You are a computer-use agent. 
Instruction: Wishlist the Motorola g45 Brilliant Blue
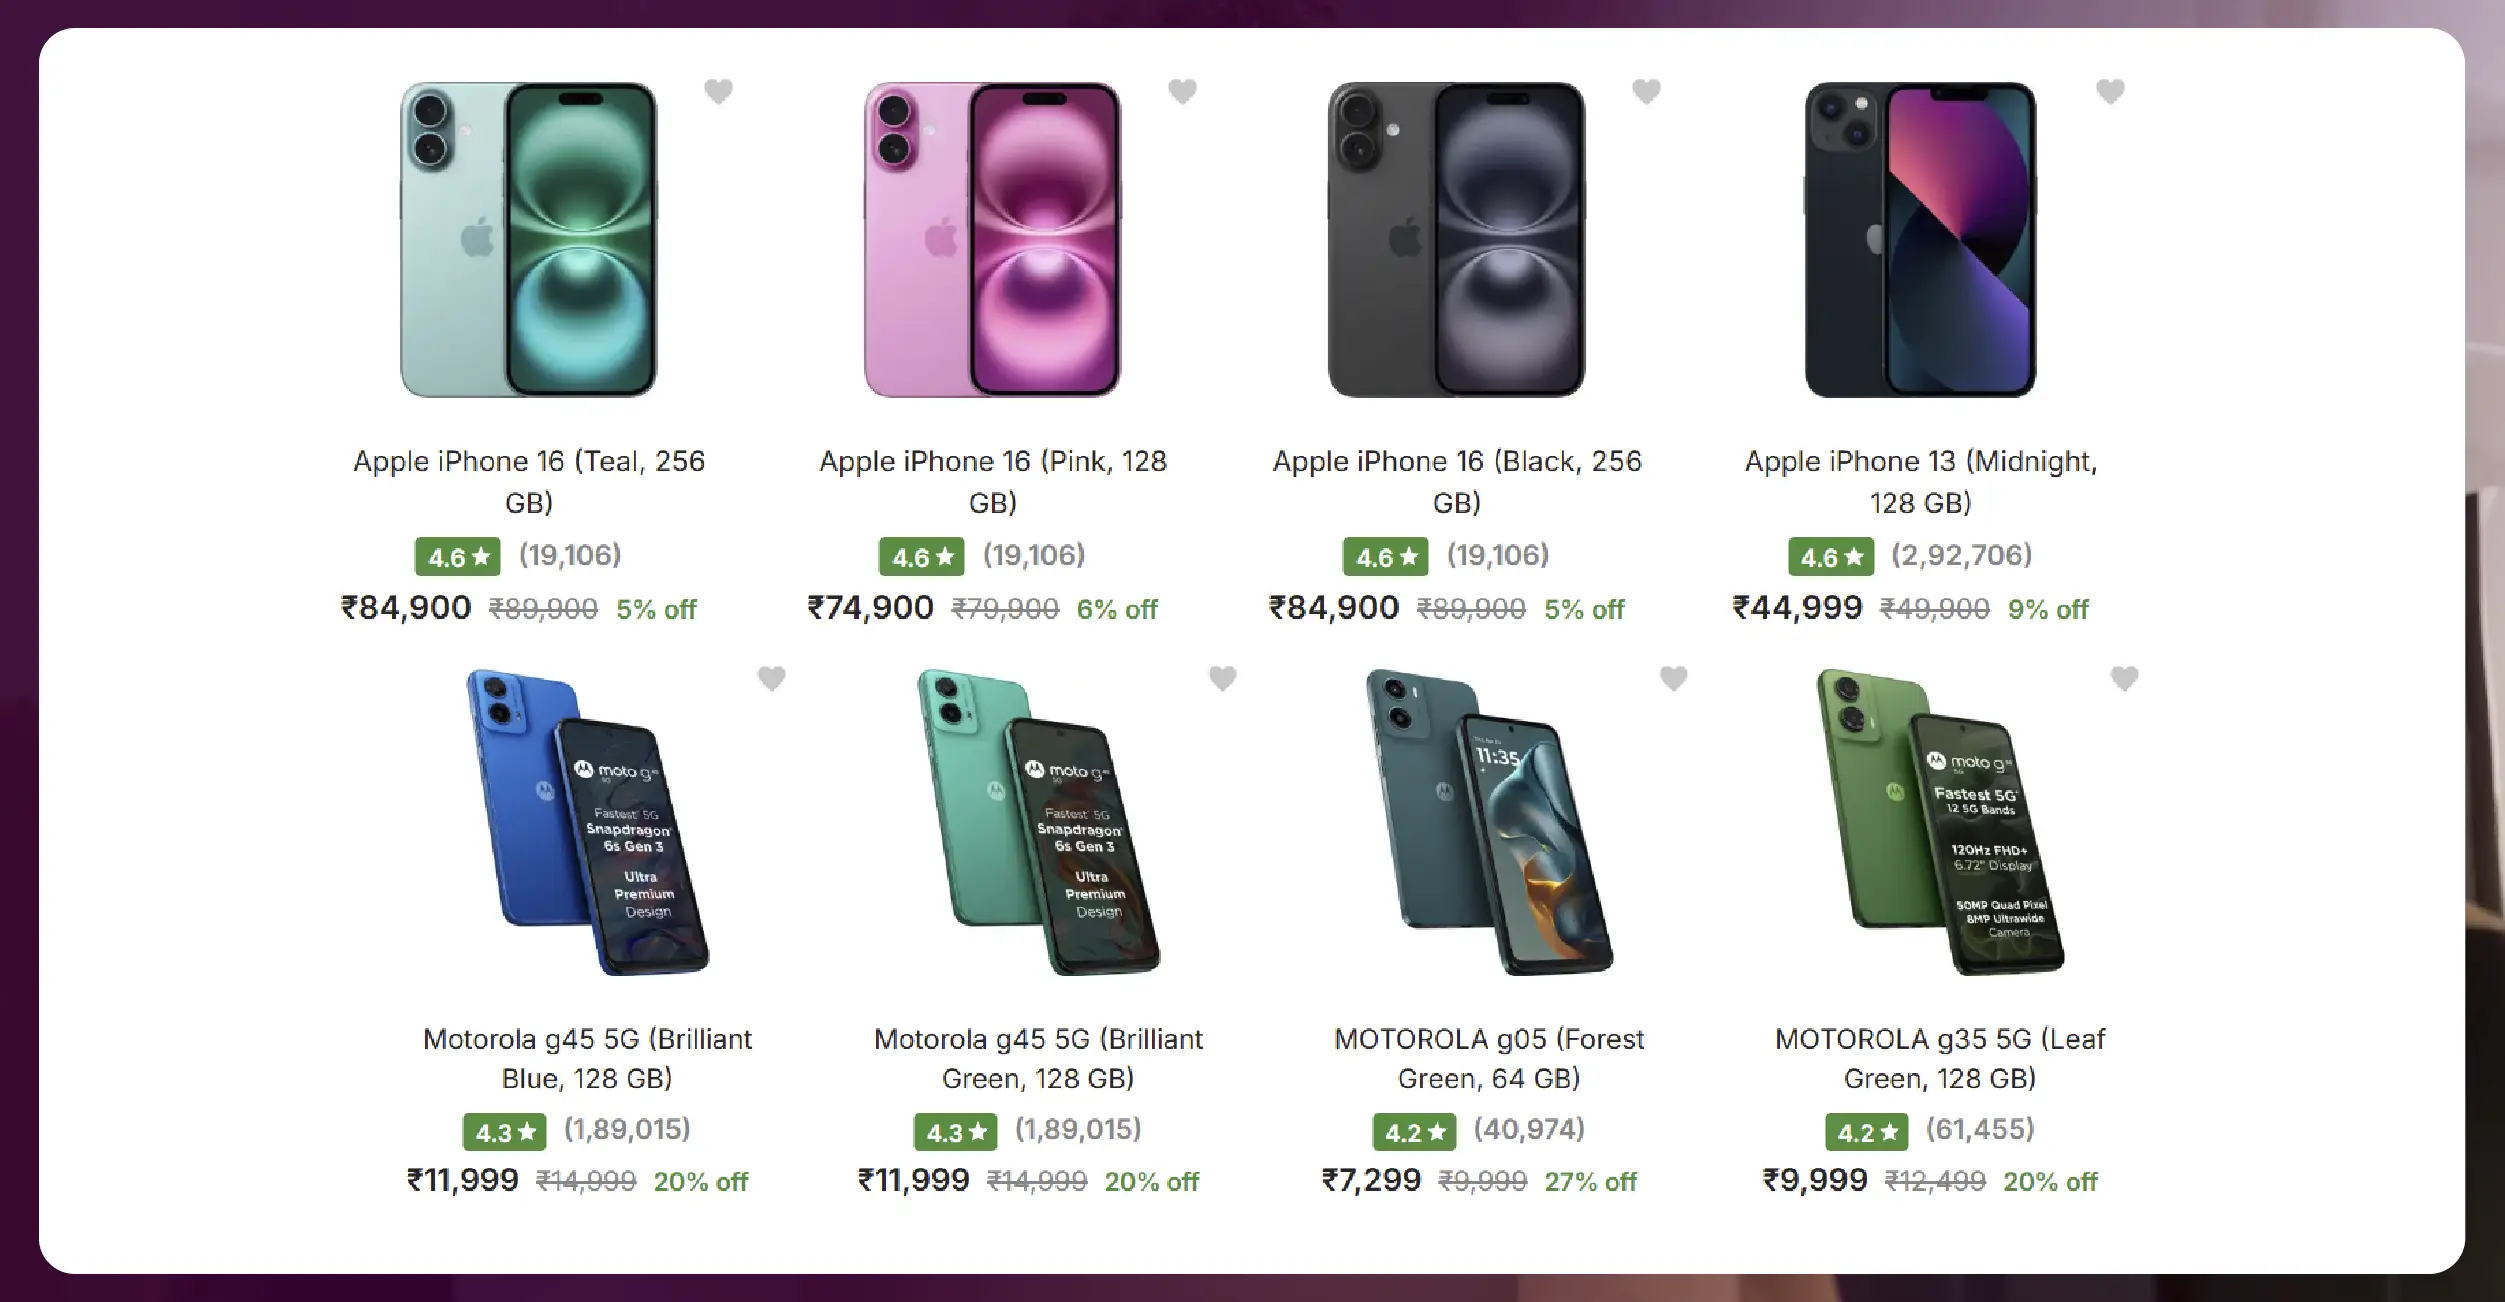(x=771, y=678)
